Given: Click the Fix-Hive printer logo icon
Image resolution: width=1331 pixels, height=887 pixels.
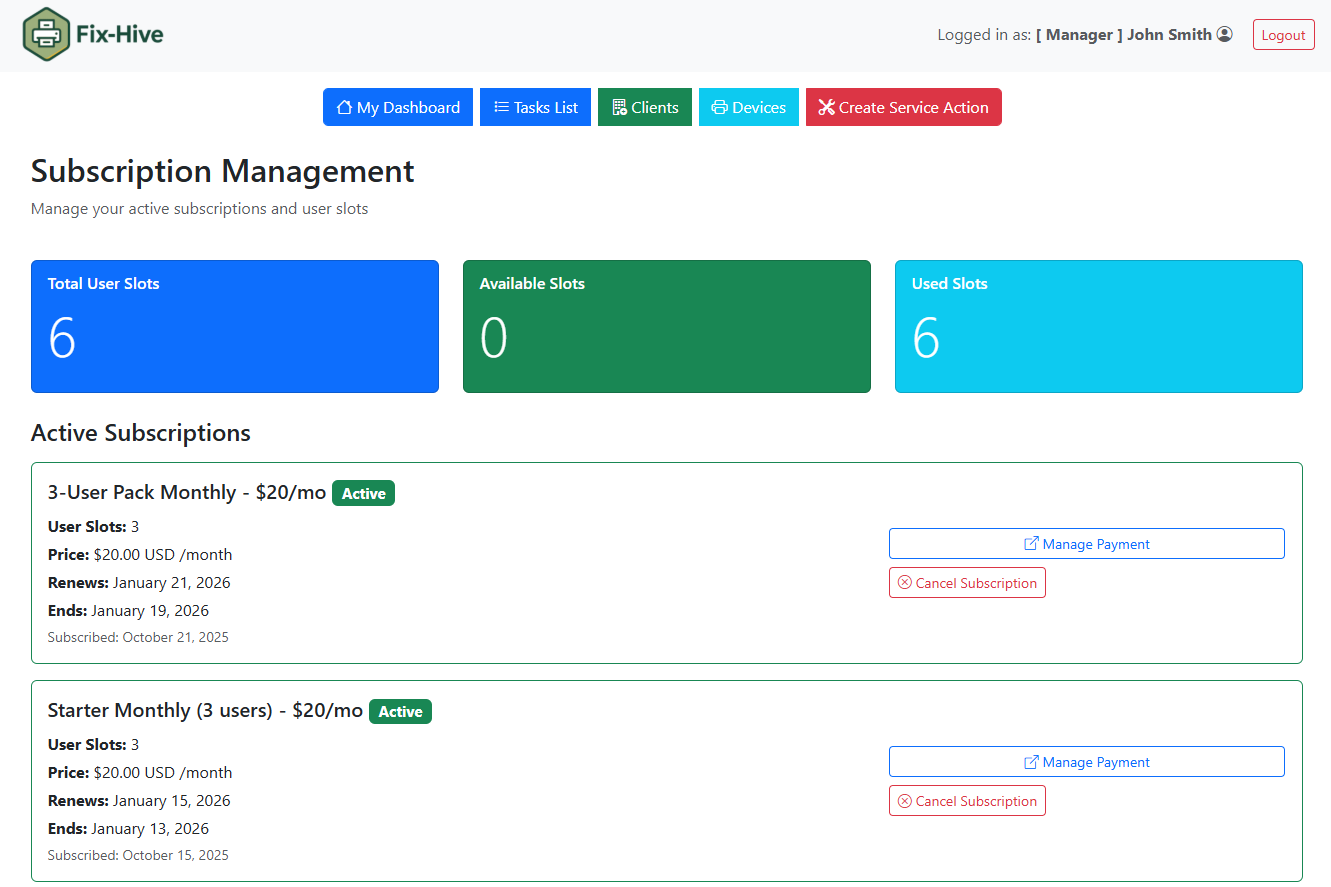Looking at the screenshot, I should pos(46,35).
